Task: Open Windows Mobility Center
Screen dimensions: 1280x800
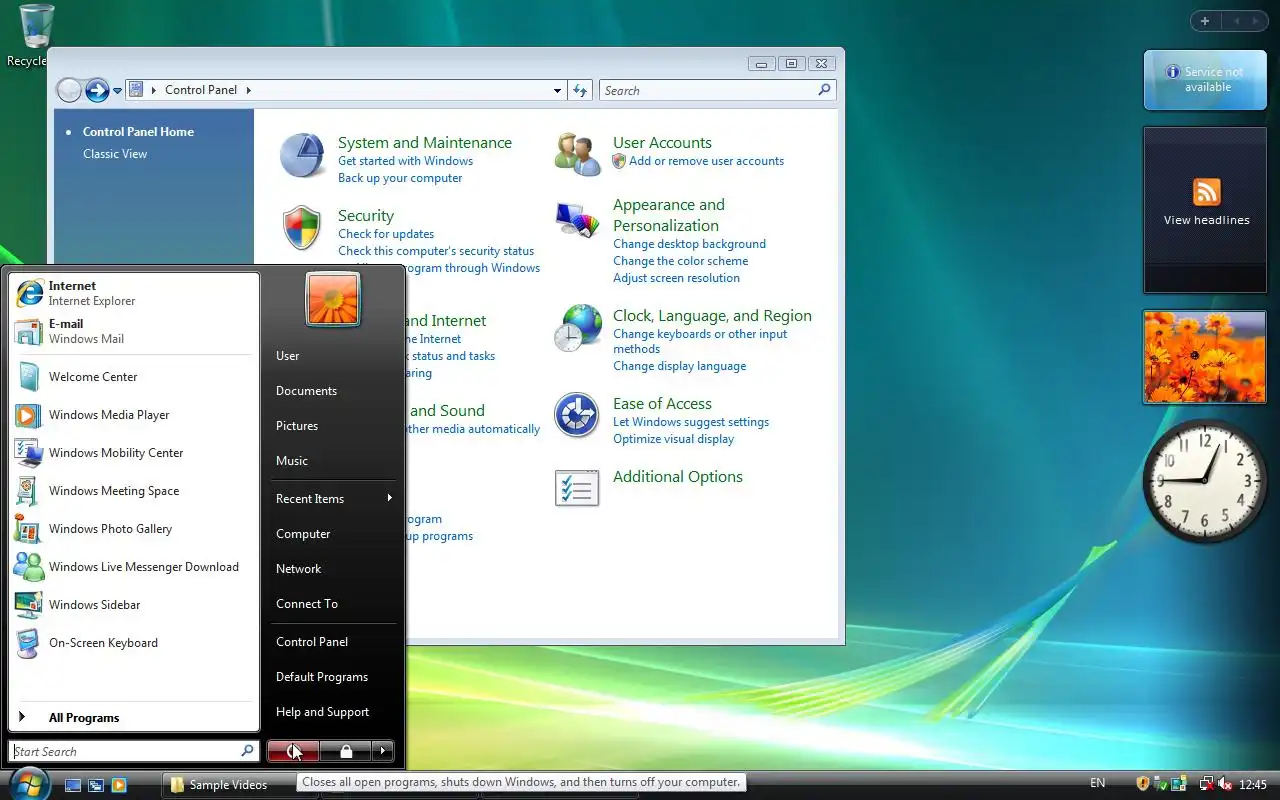Action: pos(134,453)
